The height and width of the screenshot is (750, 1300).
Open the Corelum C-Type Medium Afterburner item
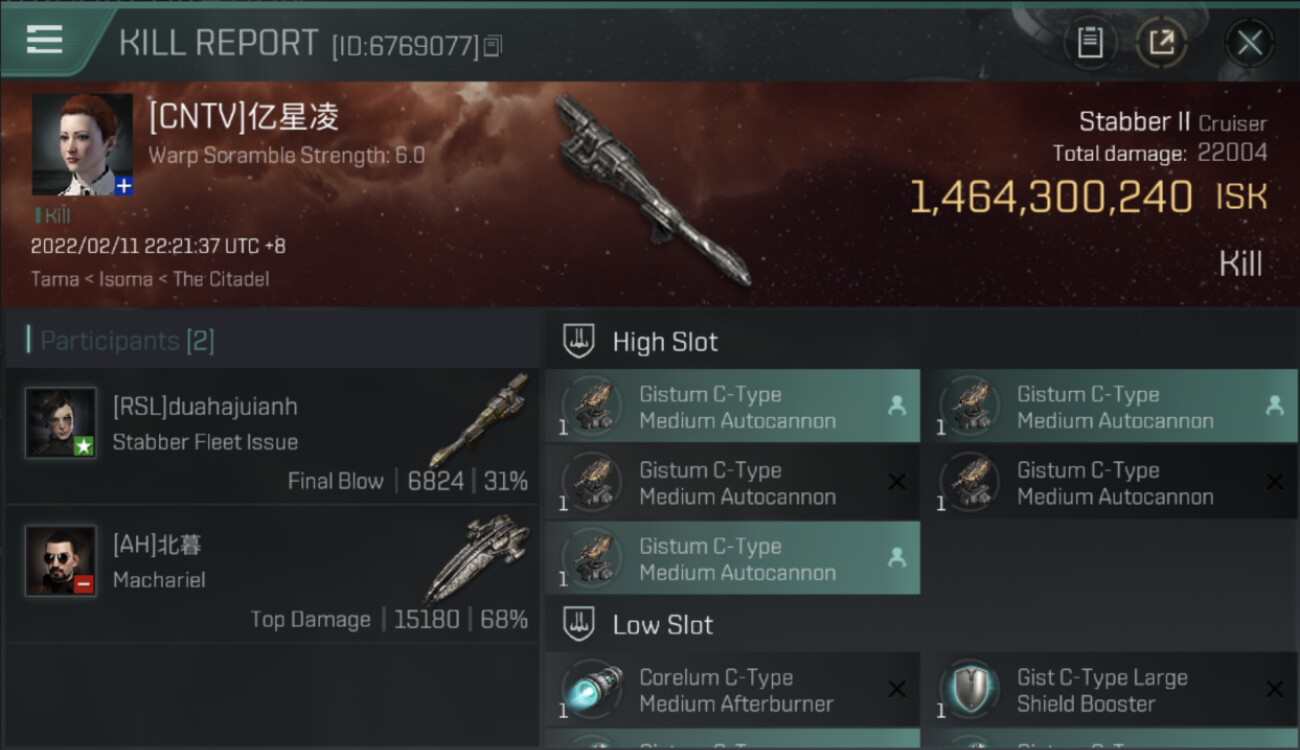(732, 690)
